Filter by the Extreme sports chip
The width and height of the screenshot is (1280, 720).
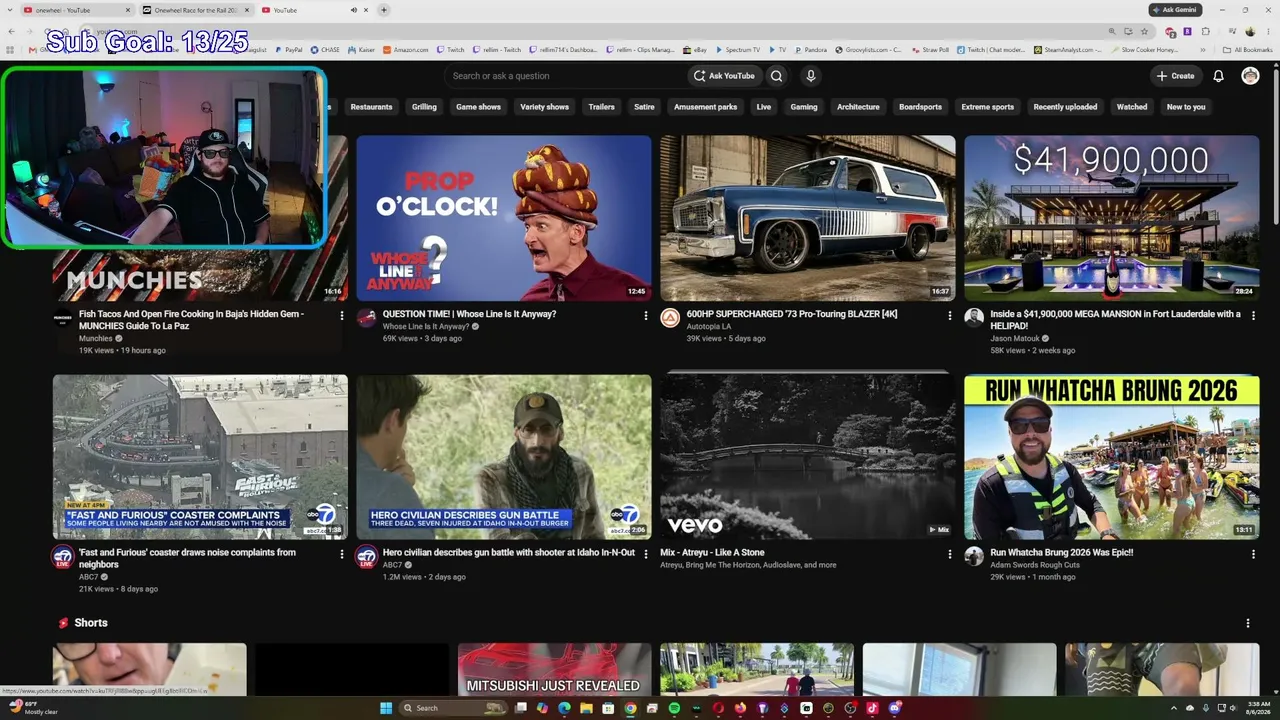click(x=988, y=107)
